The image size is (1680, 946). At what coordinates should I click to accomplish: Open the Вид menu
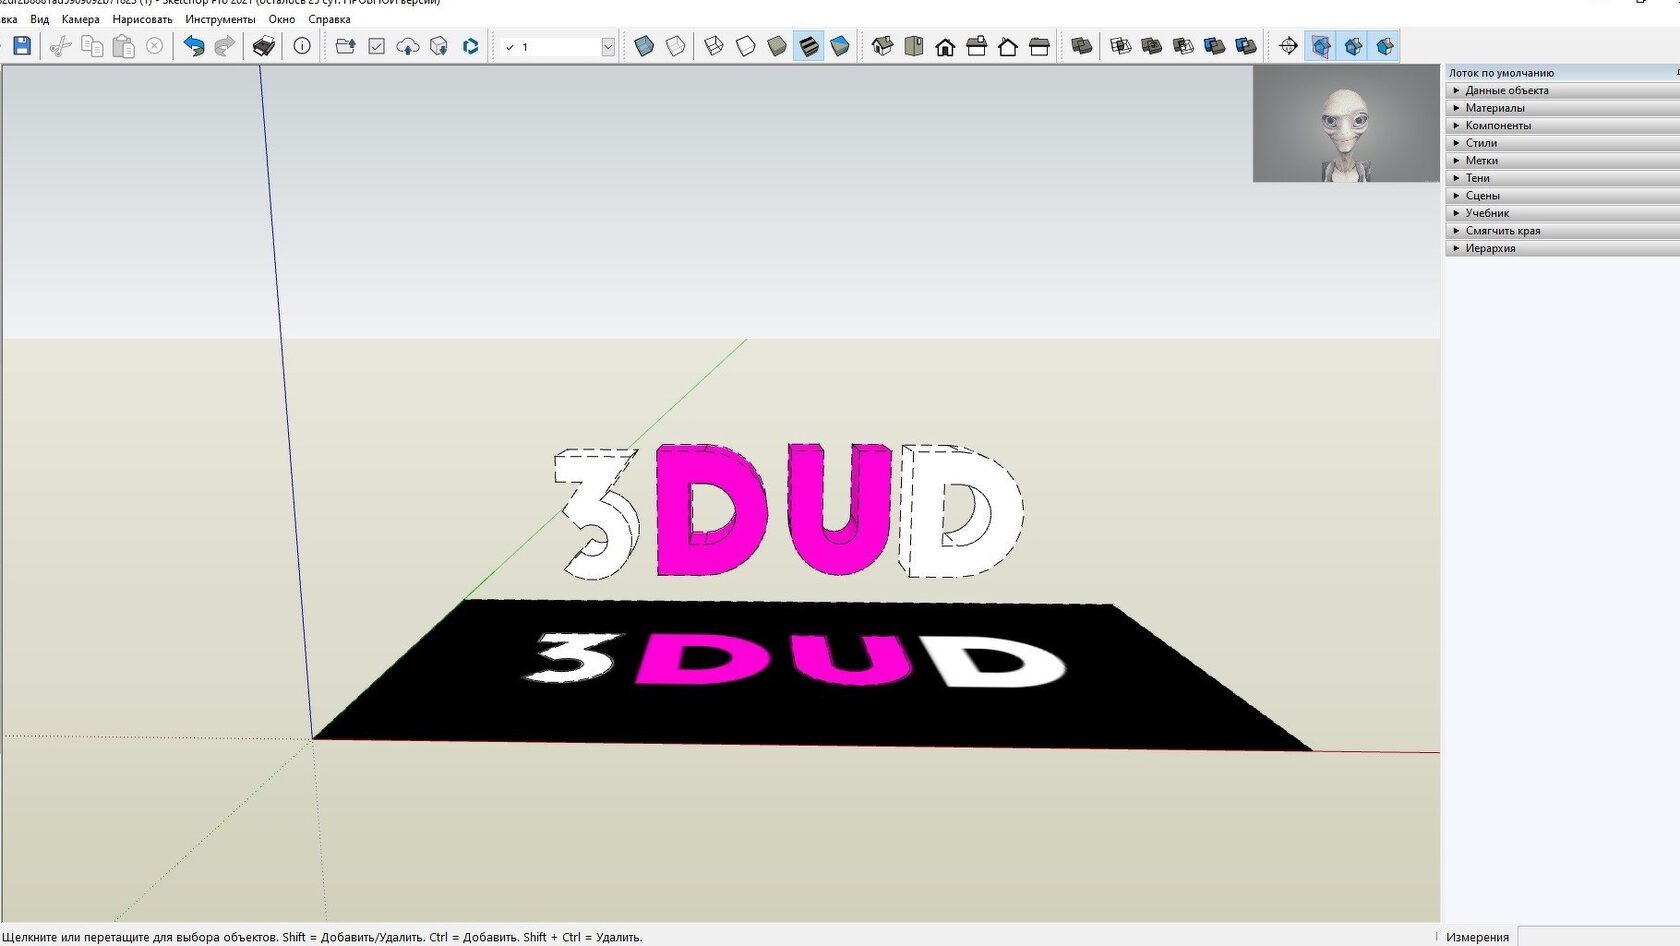click(x=39, y=19)
